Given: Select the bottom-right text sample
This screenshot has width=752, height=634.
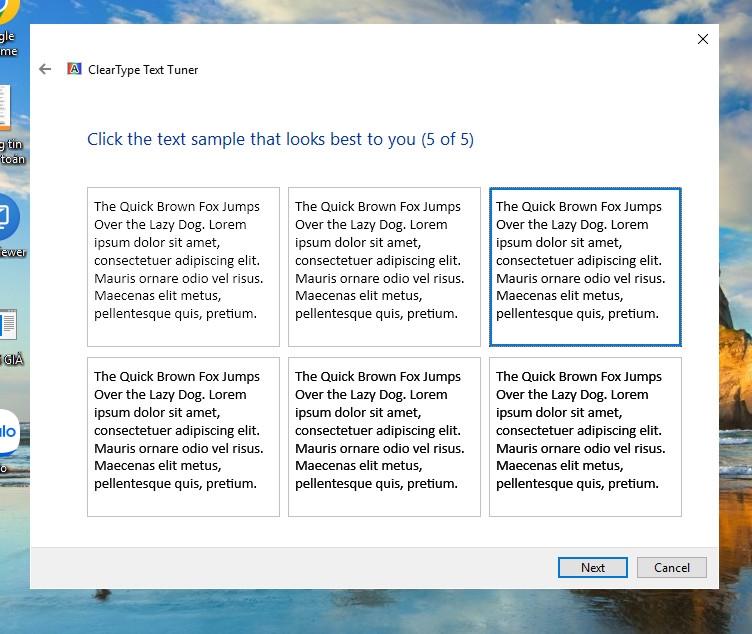Looking at the screenshot, I should tap(585, 437).
